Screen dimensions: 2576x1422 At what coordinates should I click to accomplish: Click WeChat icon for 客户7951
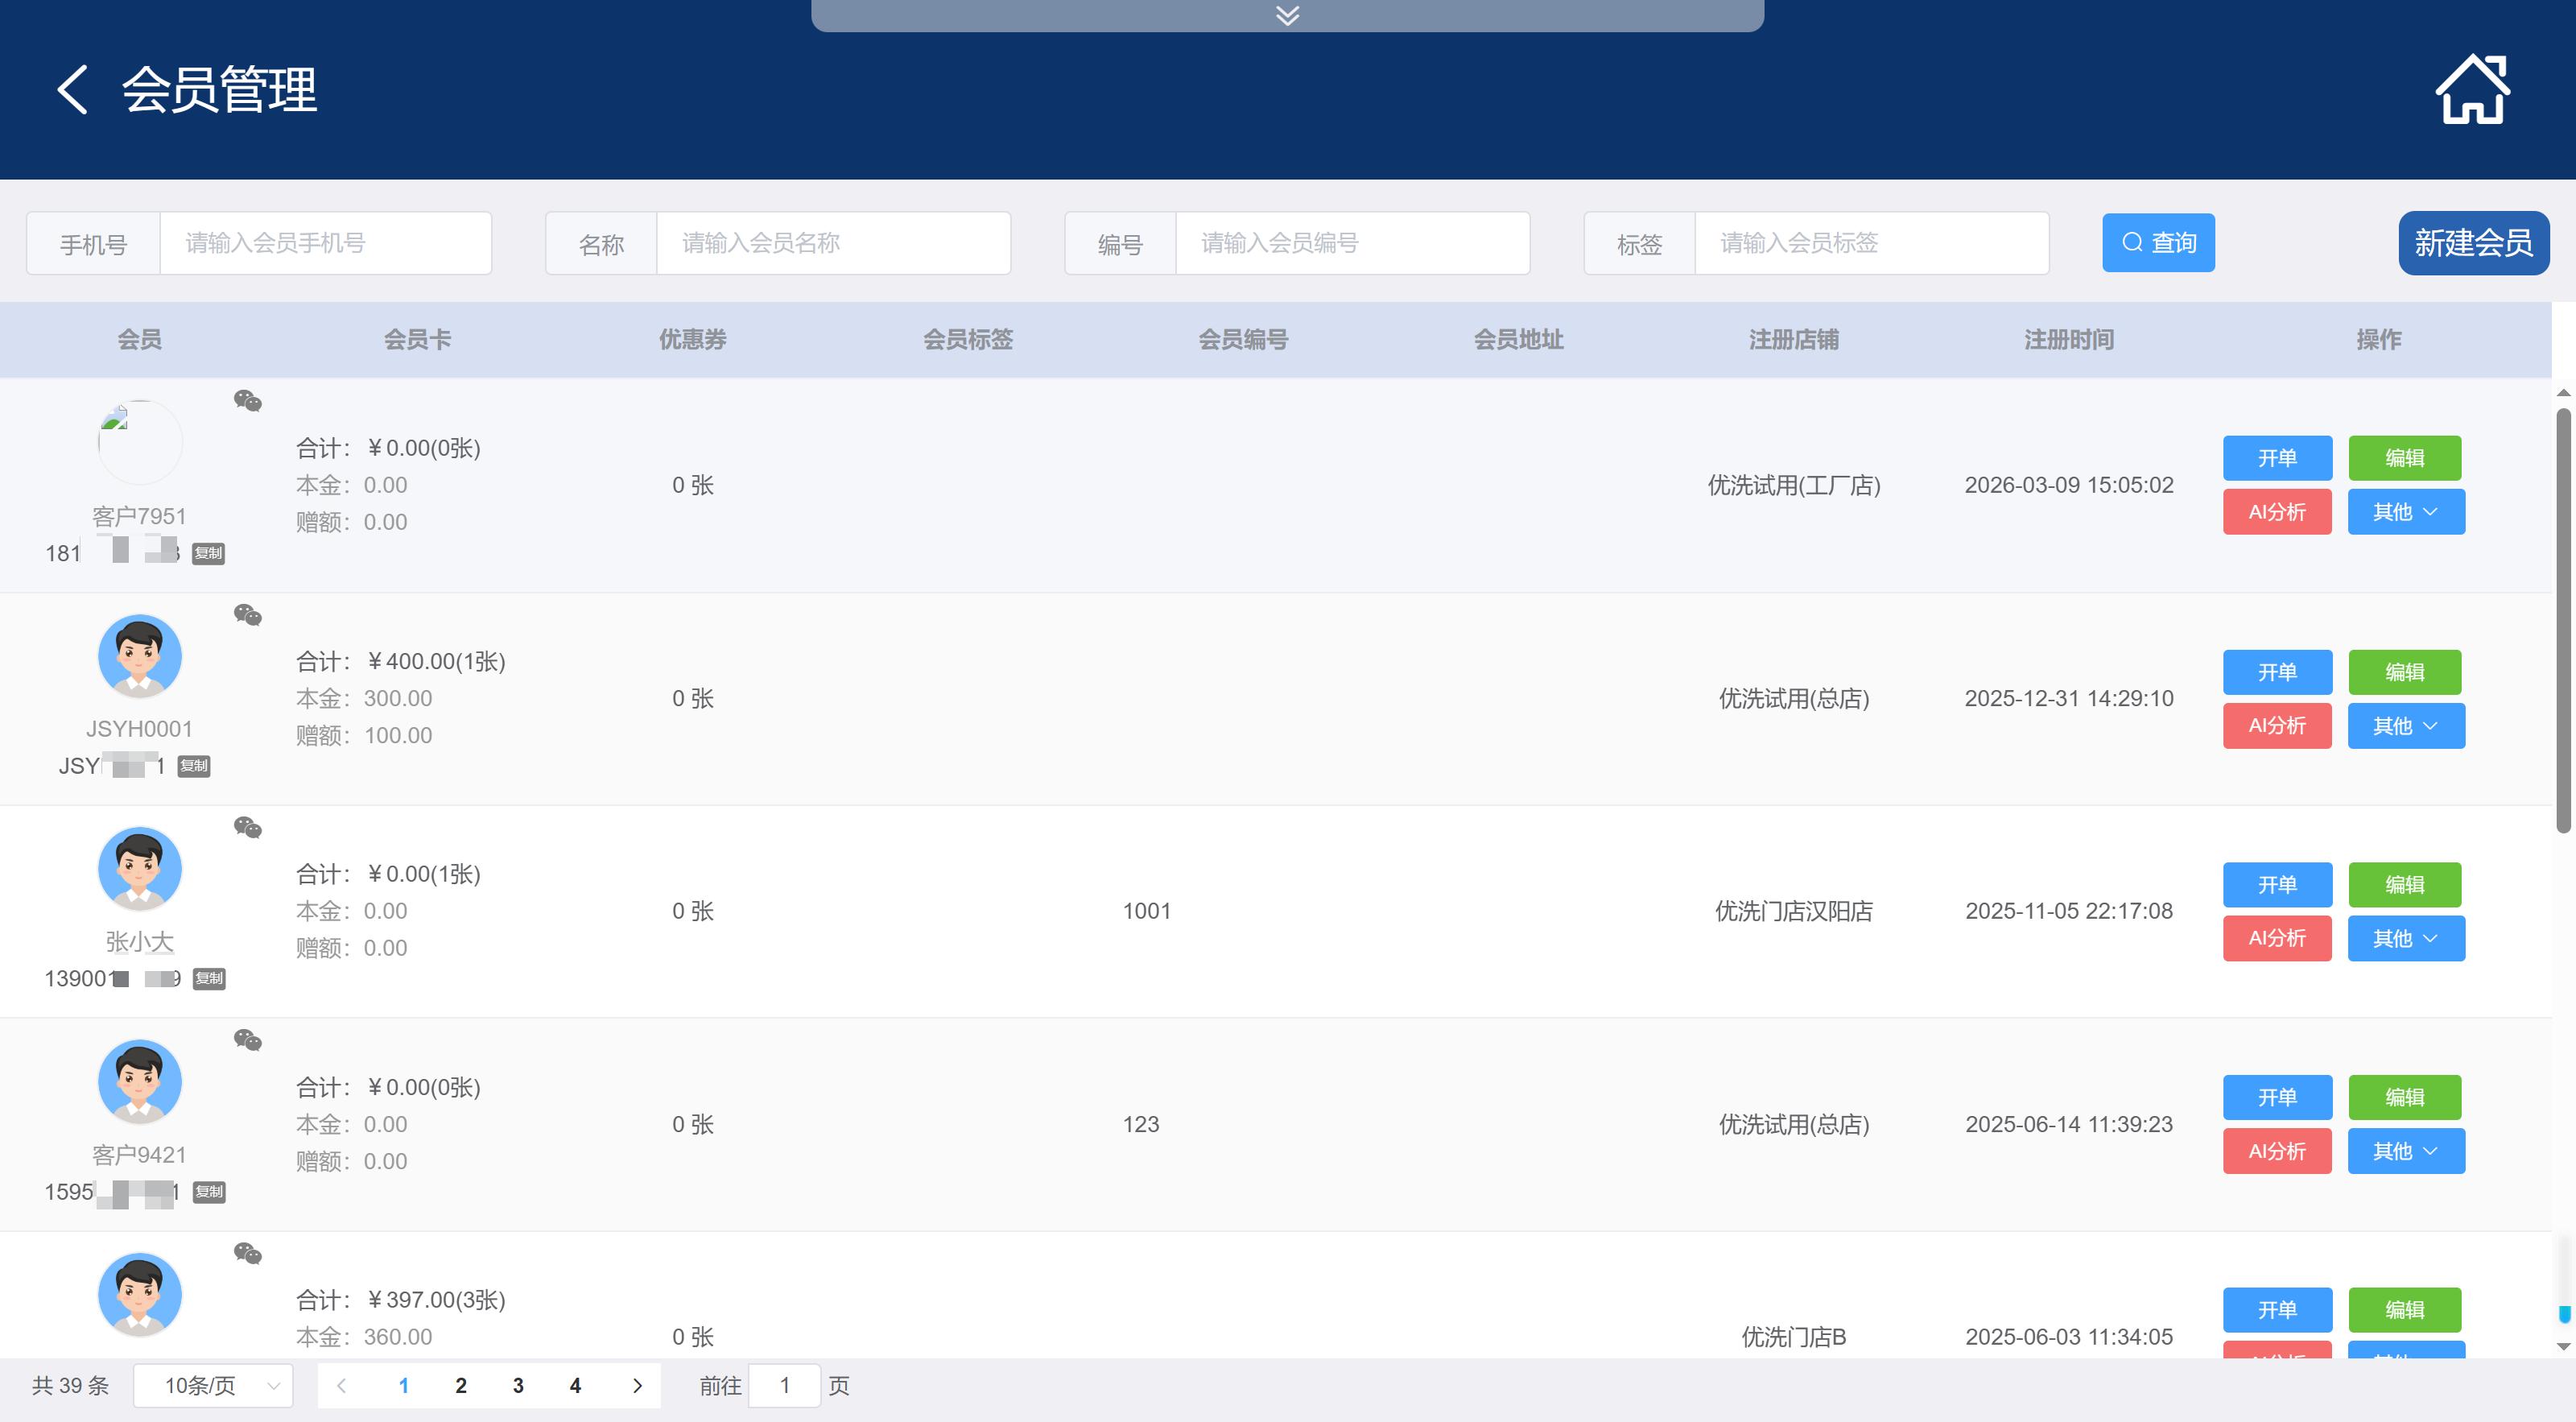pyautogui.click(x=248, y=401)
